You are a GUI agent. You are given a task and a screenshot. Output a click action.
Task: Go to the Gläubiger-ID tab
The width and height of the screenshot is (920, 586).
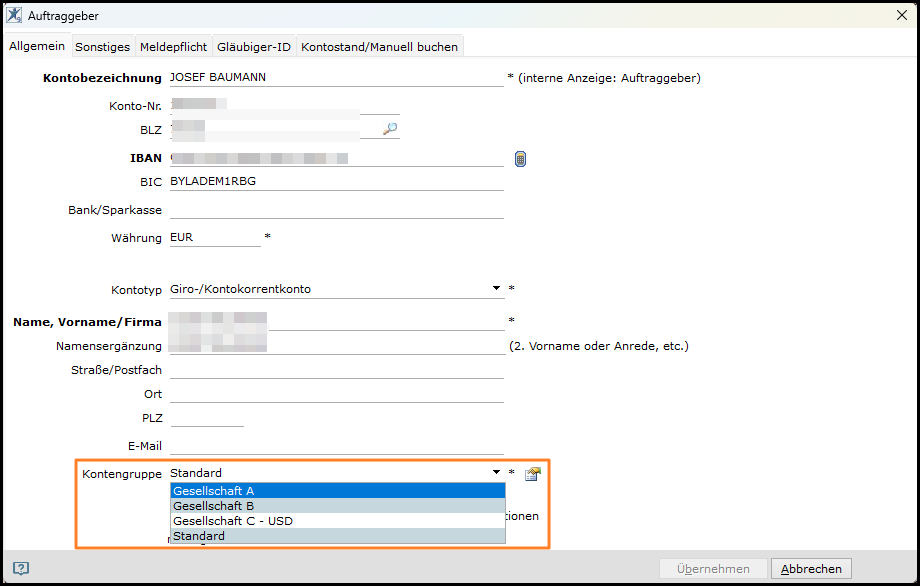[x=254, y=47]
